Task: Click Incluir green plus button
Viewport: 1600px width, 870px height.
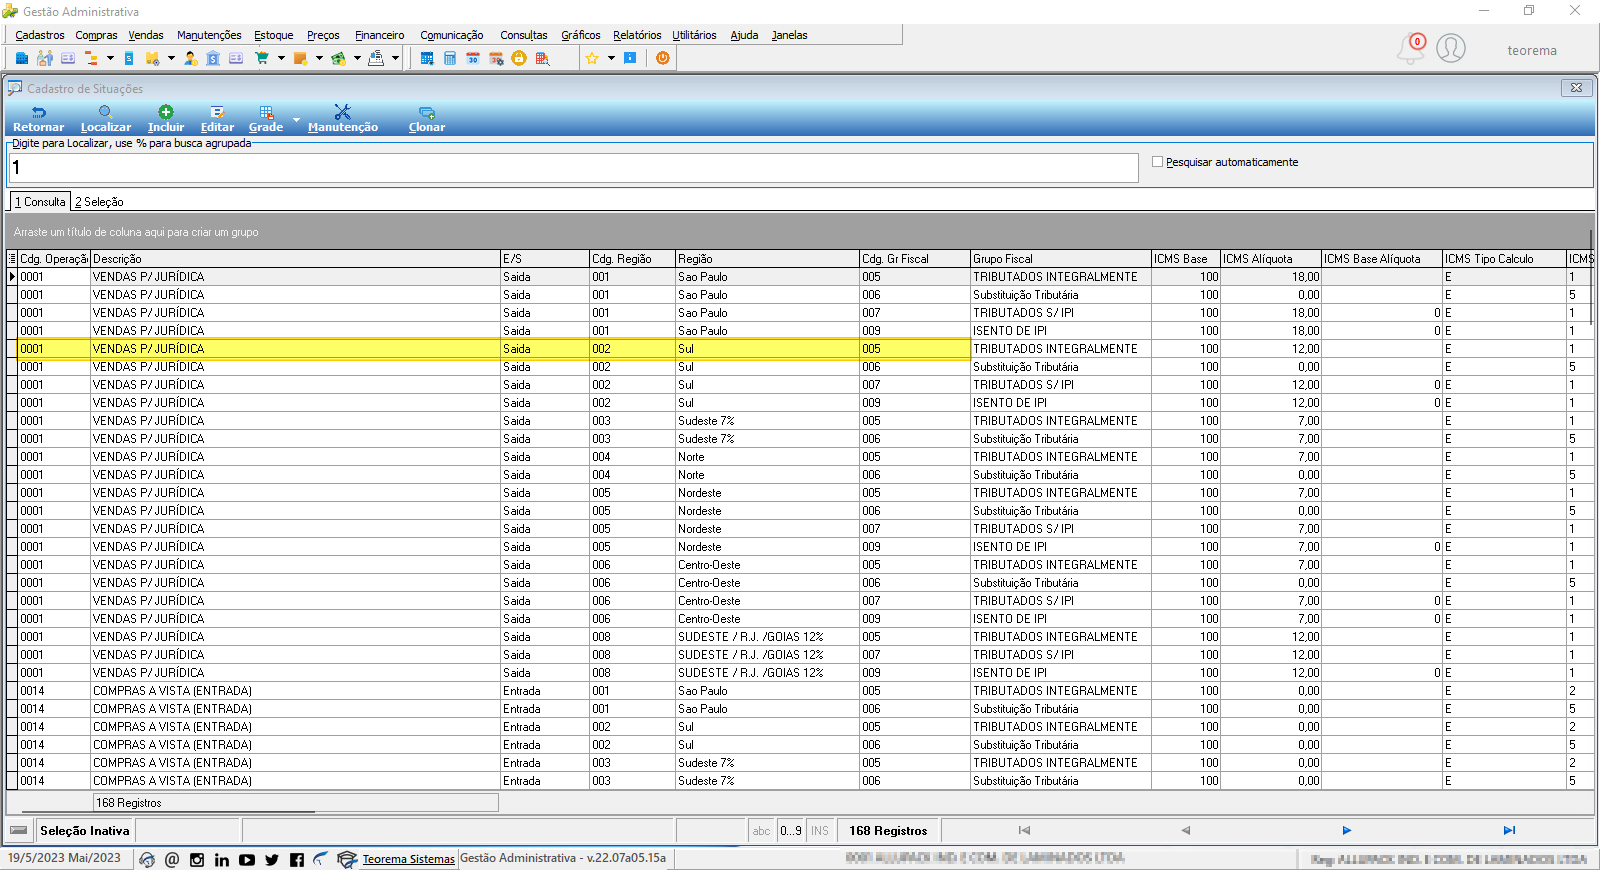Action: [x=166, y=119]
